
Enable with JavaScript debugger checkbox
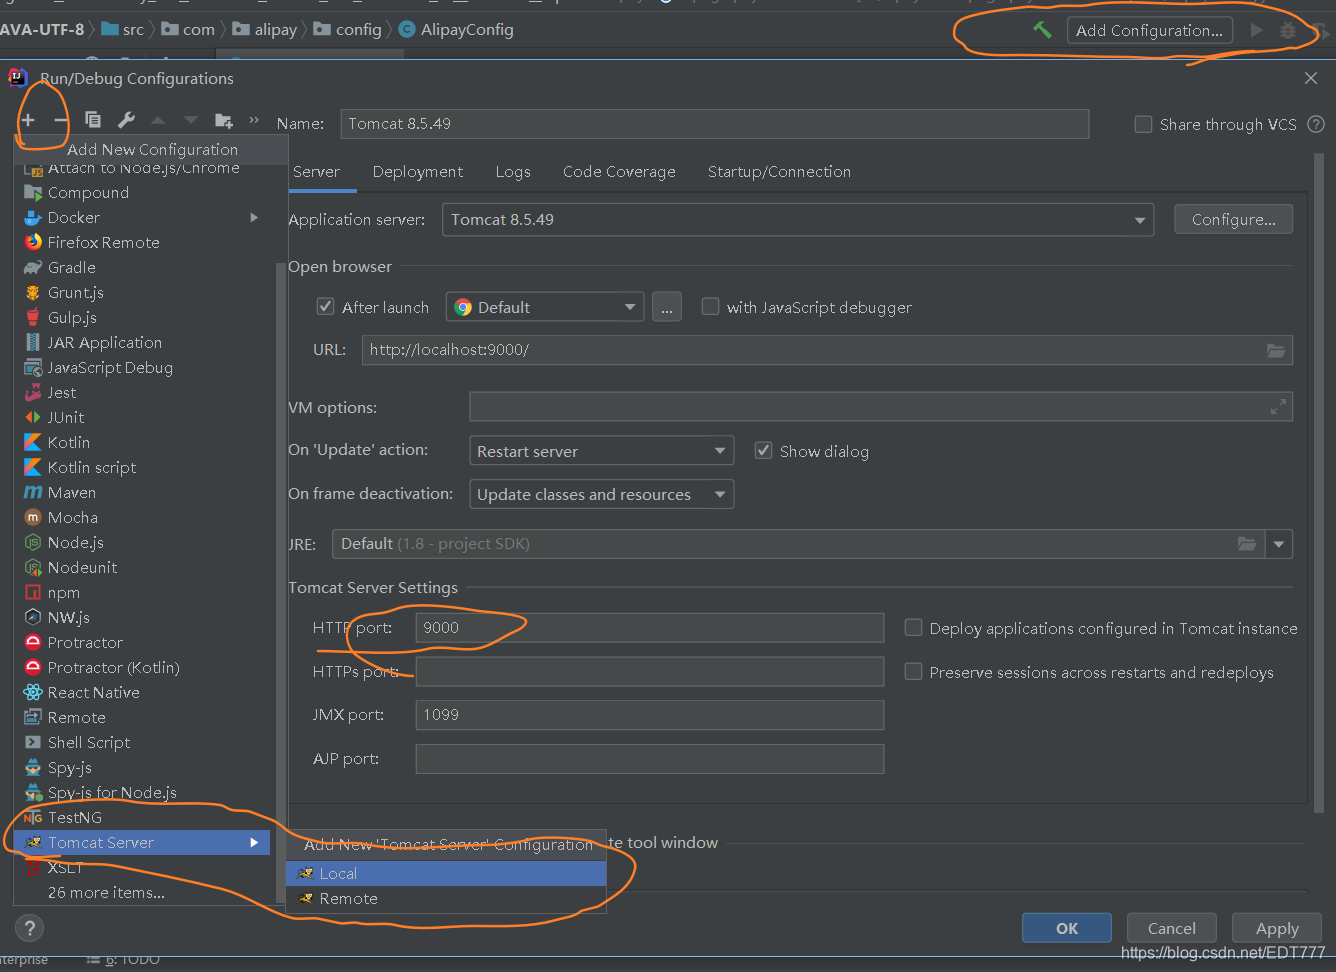click(710, 306)
